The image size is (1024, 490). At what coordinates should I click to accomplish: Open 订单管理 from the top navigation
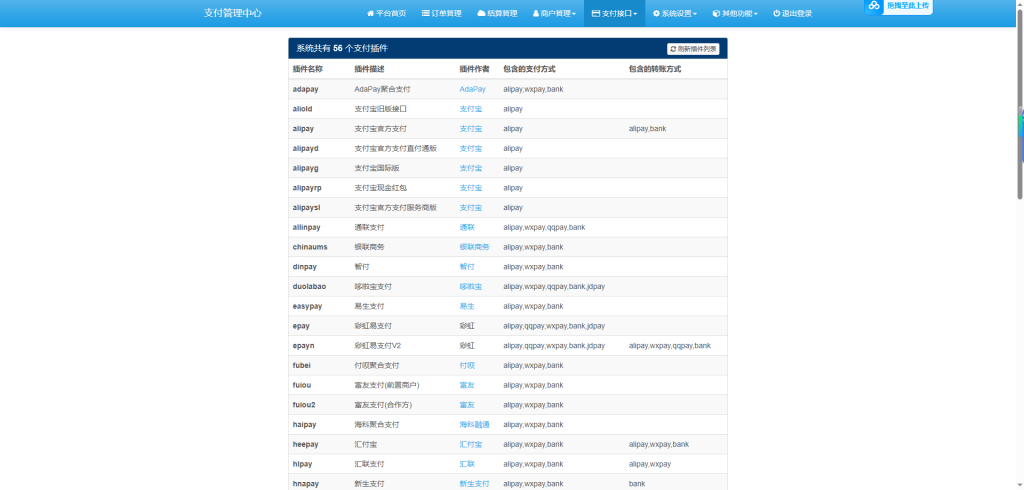tap(441, 13)
